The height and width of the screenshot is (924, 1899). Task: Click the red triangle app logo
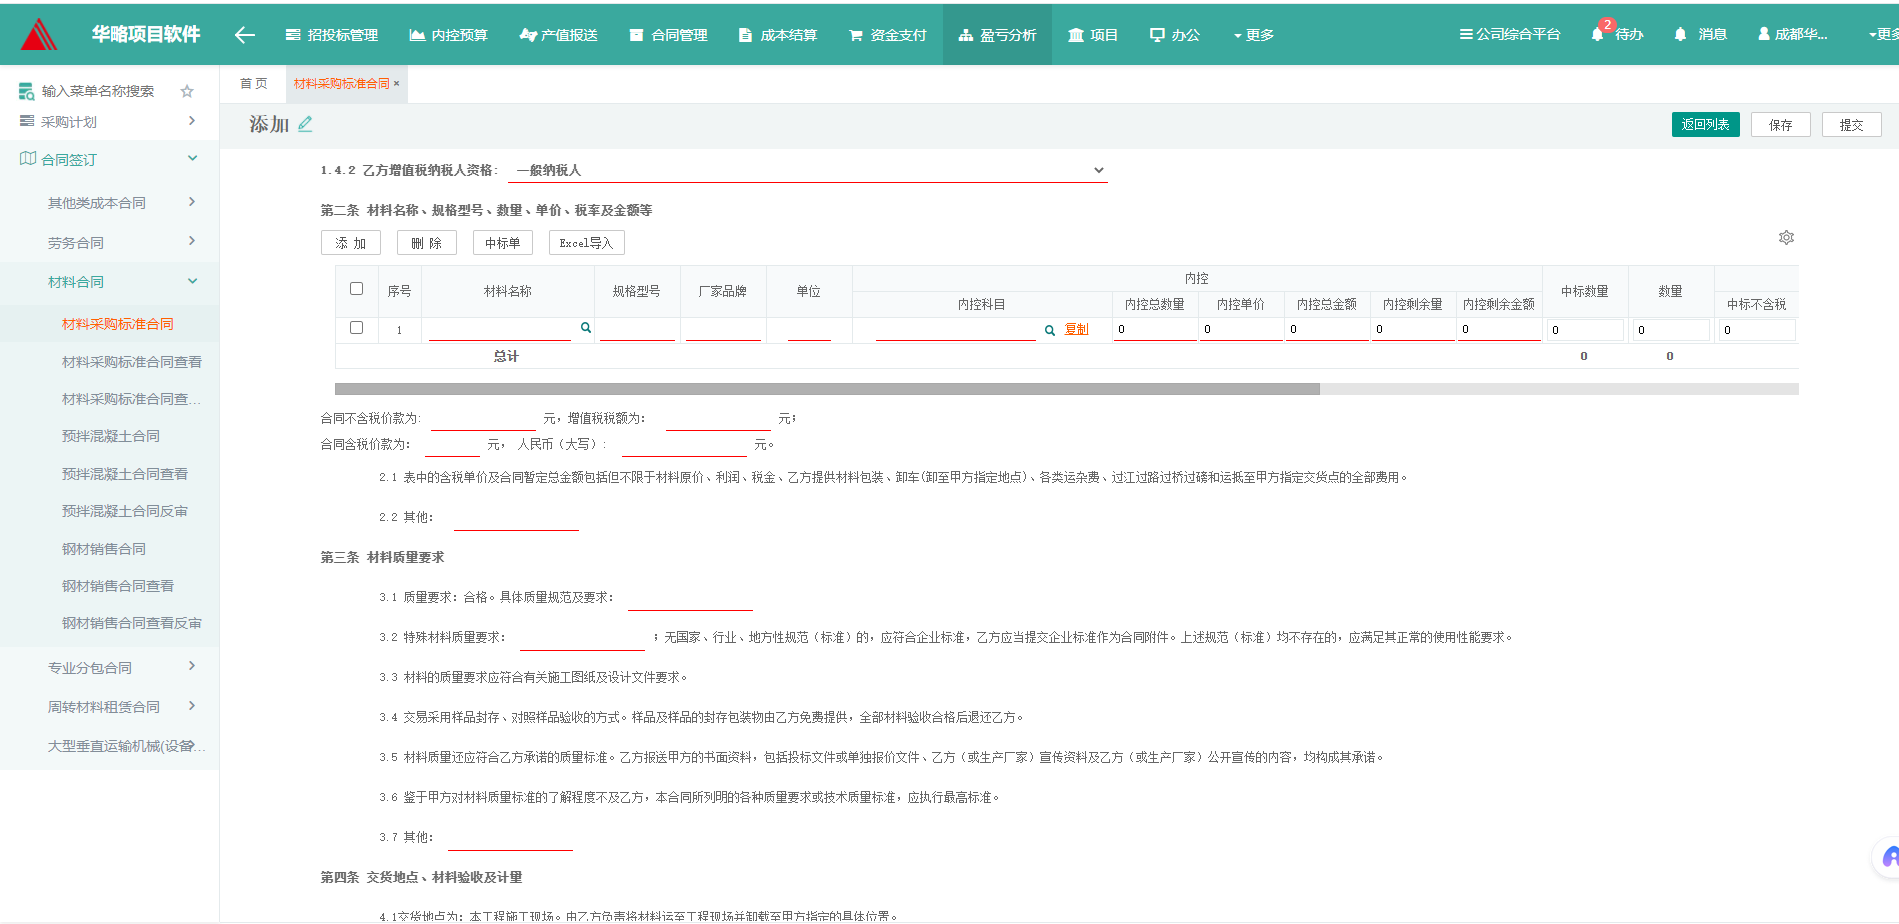click(x=39, y=34)
